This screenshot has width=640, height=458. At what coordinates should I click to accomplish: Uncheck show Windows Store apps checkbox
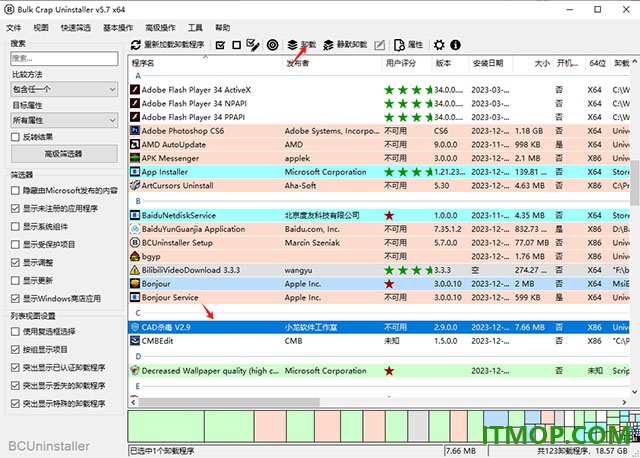[15, 298]
